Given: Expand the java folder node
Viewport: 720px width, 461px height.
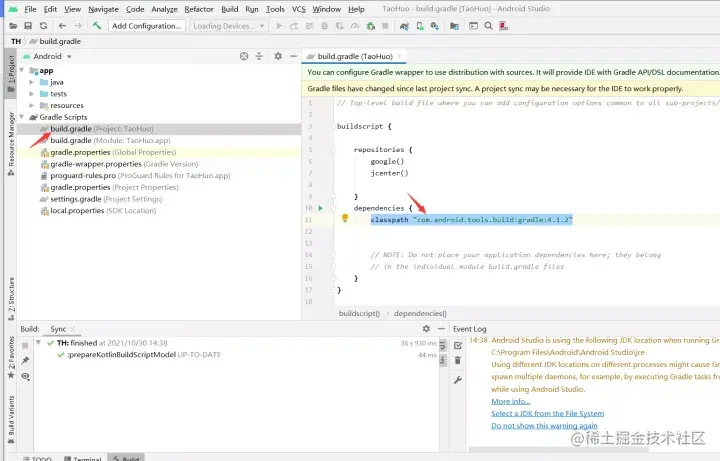Looking at the screenshot, I should (31, 82).
